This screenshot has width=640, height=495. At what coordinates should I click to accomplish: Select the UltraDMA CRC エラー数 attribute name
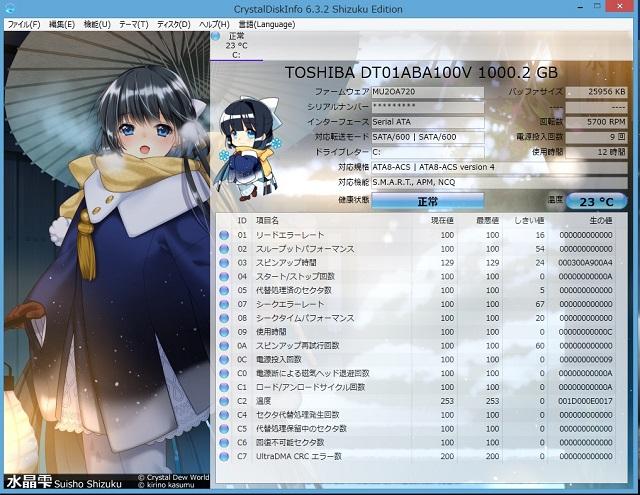point(299,457)
